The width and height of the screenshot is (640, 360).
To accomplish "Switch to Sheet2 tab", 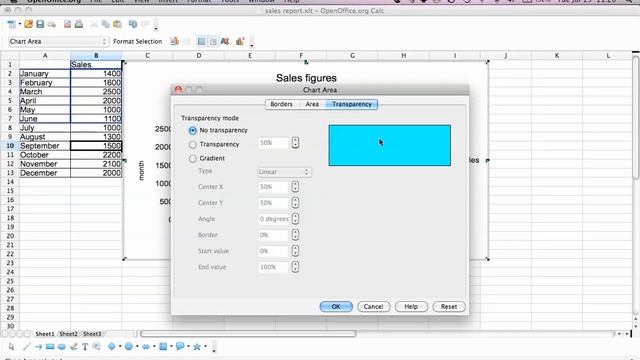I will [69, 334].
